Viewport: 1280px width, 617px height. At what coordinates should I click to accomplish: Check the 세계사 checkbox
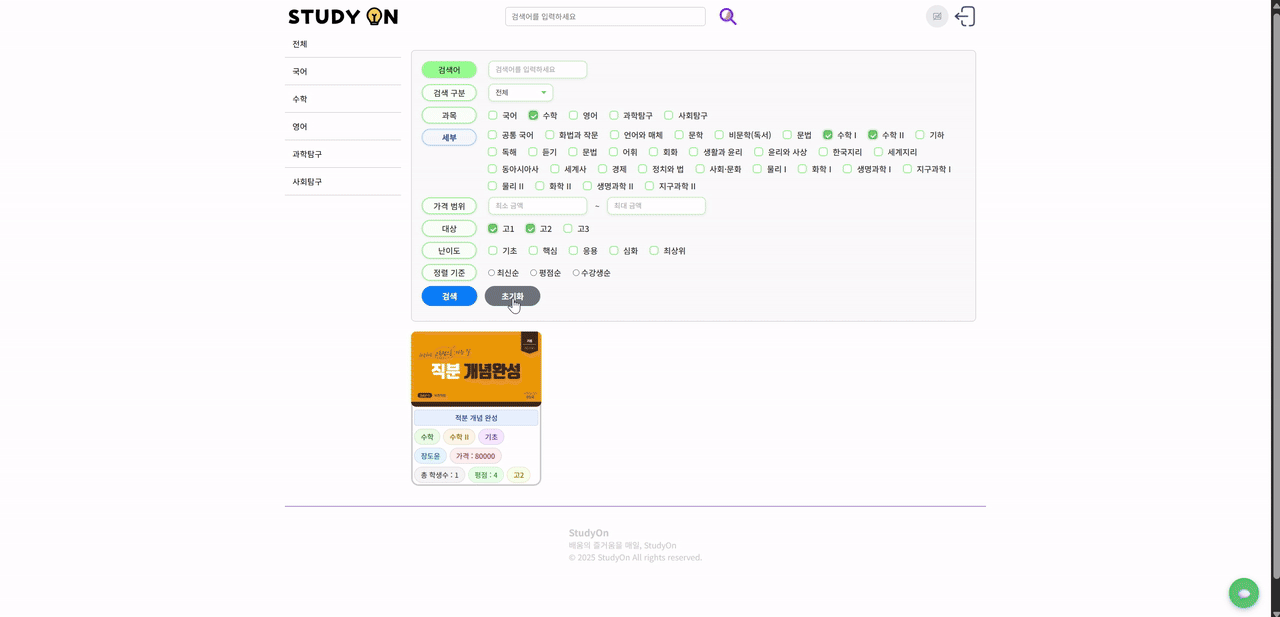[x=555, y=169]
